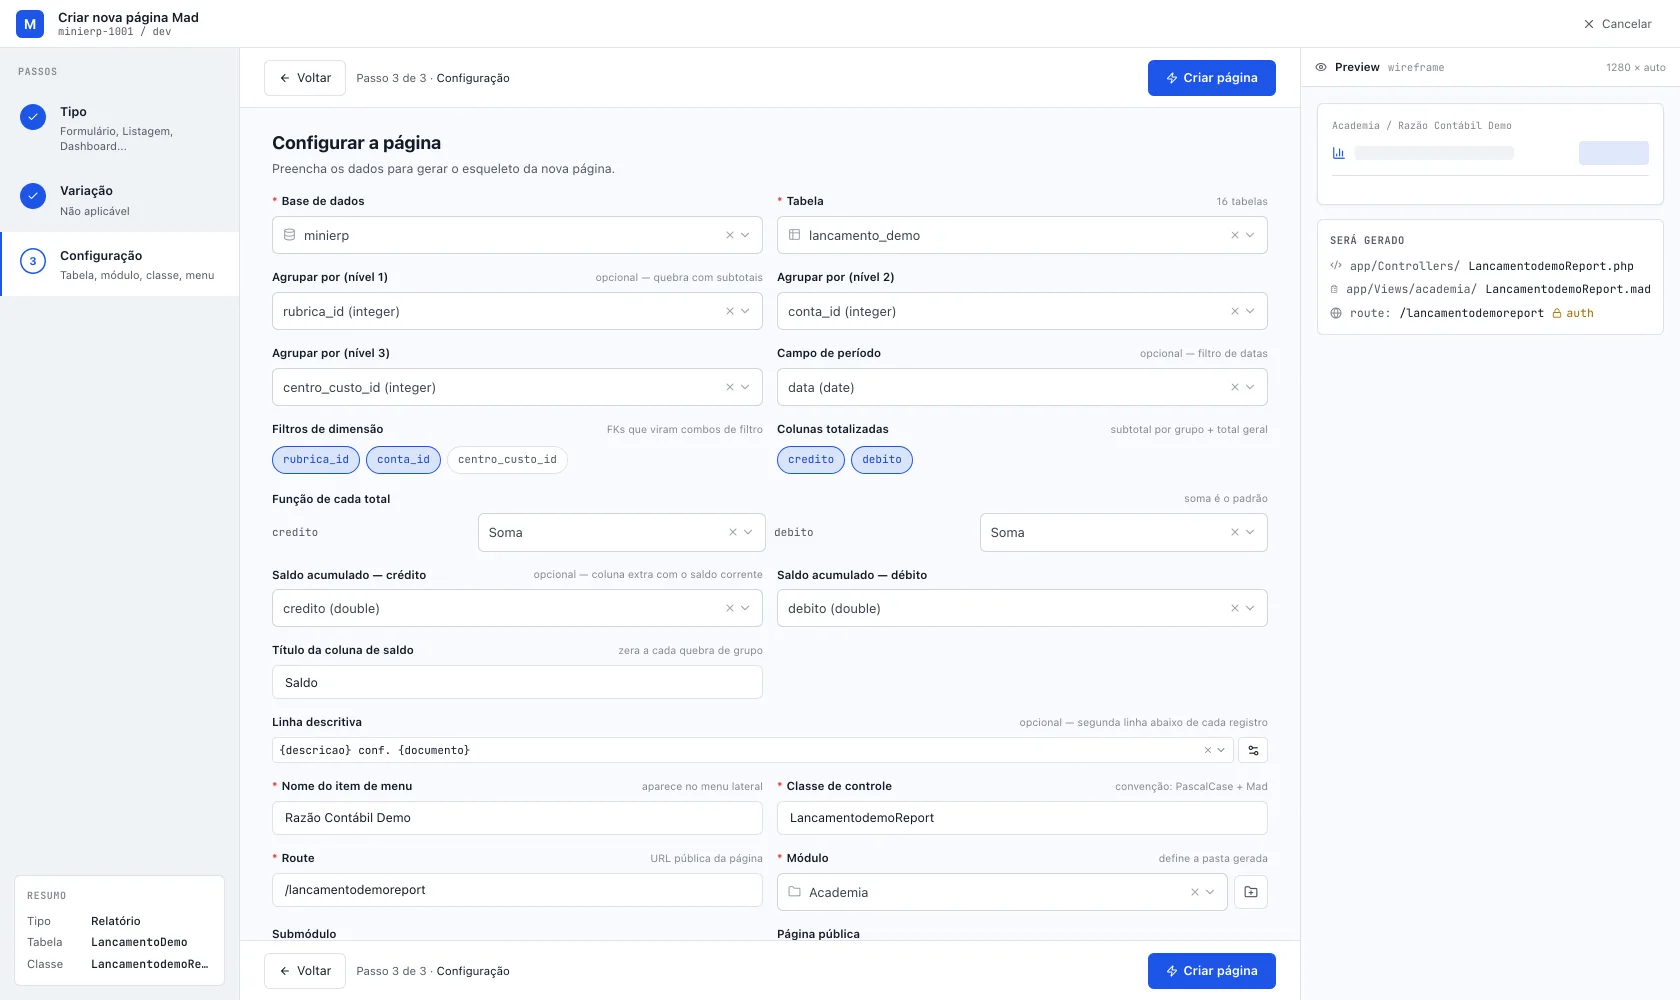1680x1000 pixels.
Task: Focus the Route input field
Action: 517,889
